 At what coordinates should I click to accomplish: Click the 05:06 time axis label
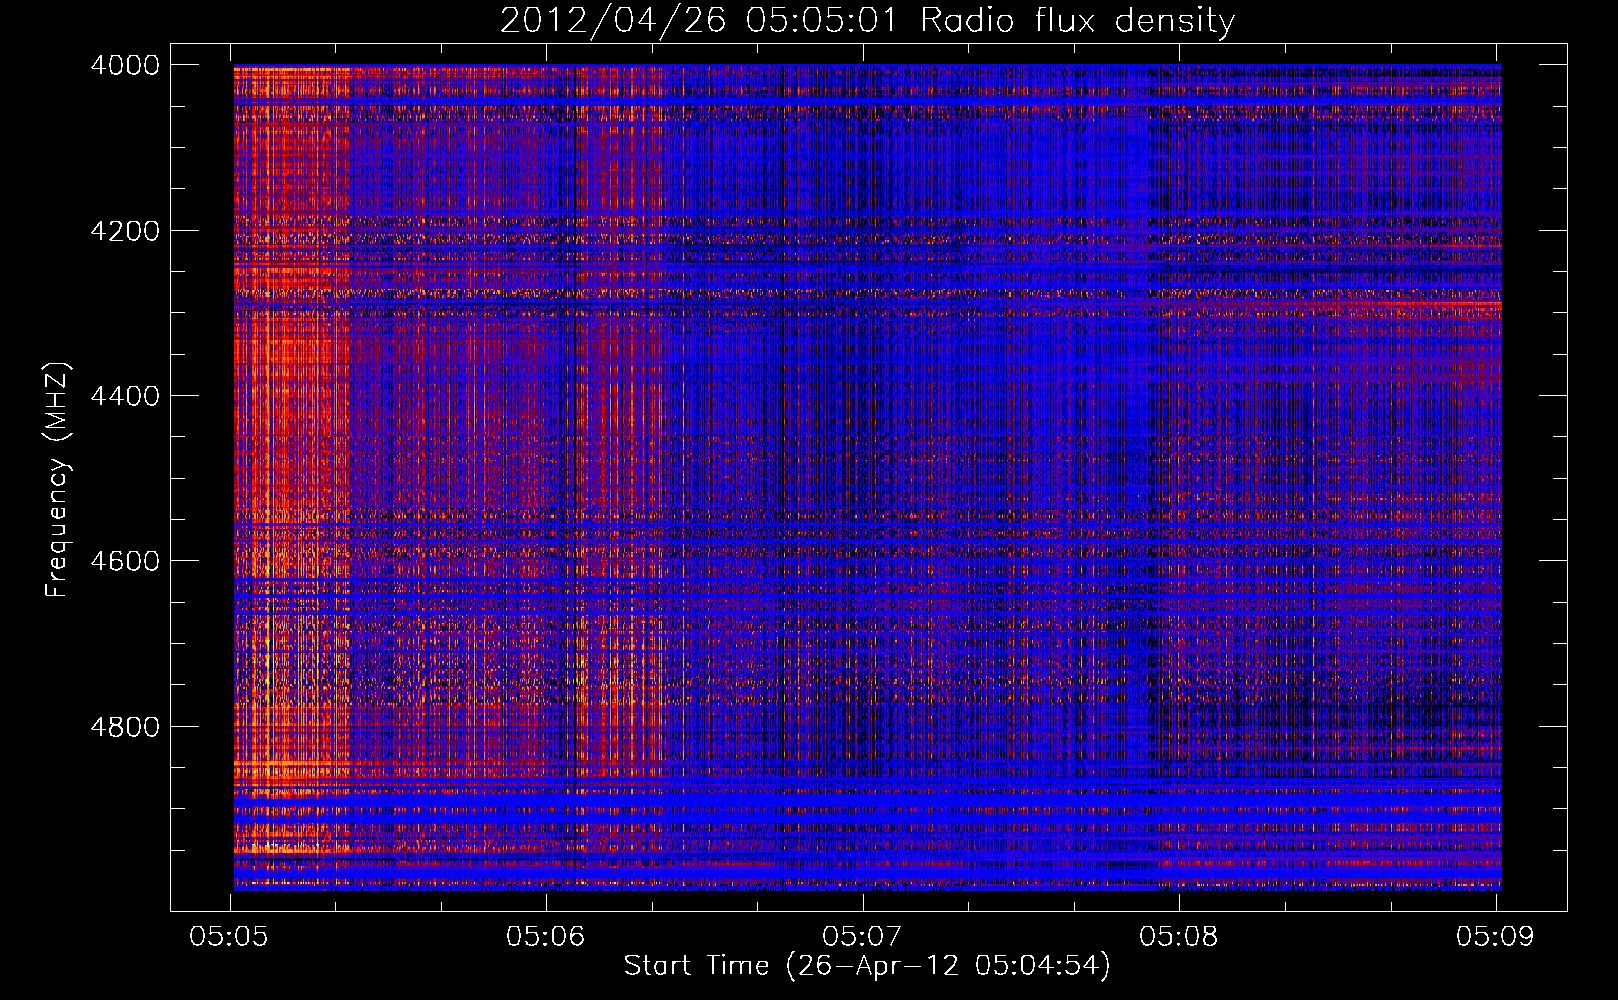point(545,937)
